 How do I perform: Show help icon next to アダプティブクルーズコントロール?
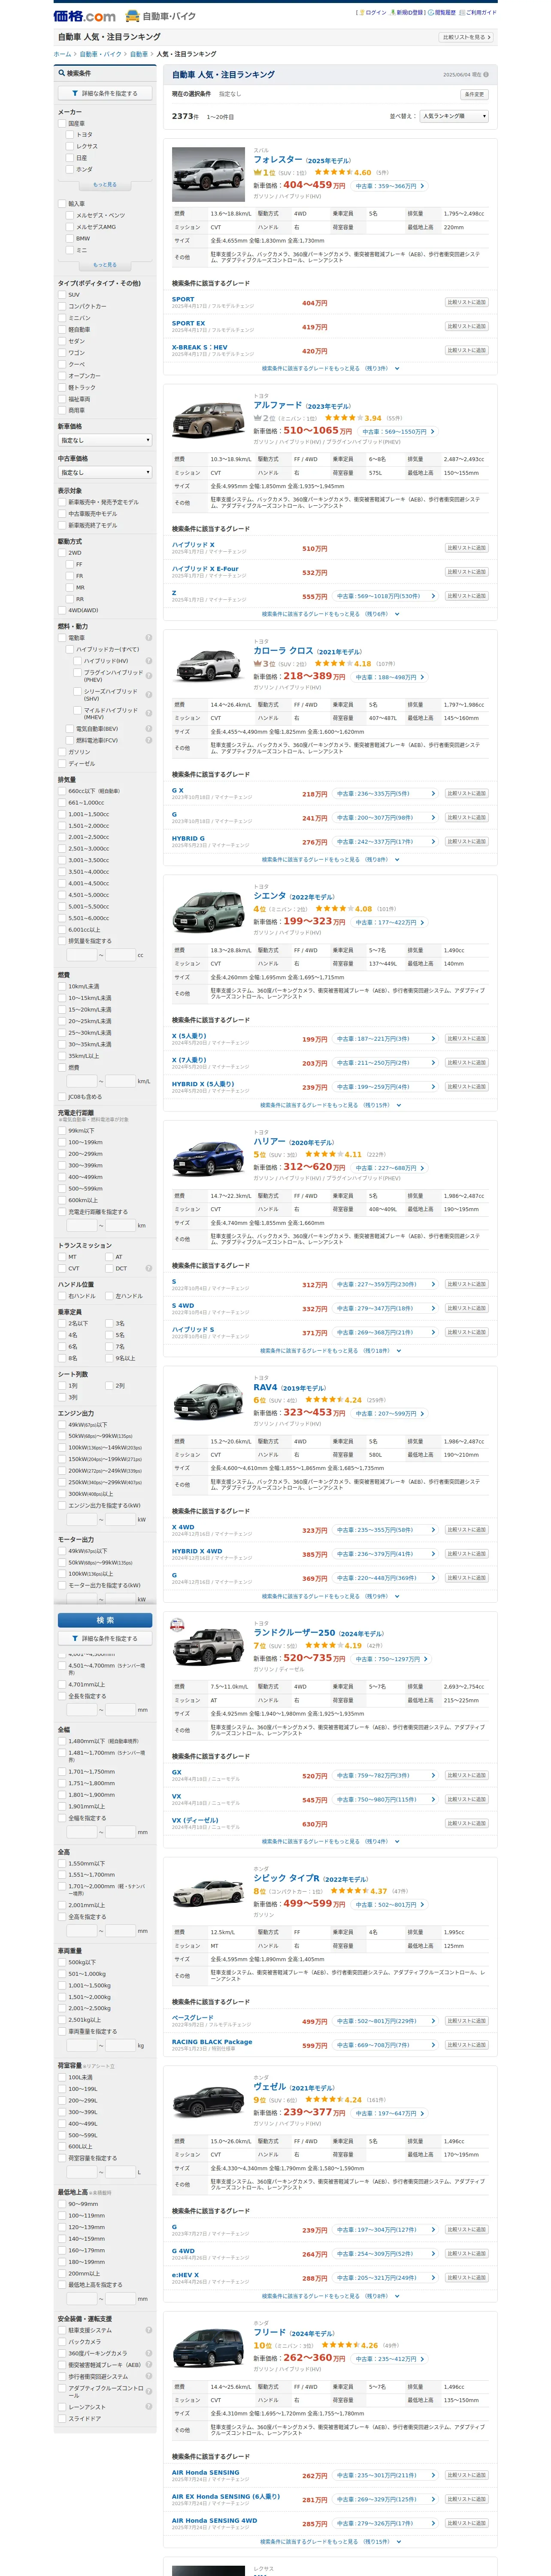149,2391
